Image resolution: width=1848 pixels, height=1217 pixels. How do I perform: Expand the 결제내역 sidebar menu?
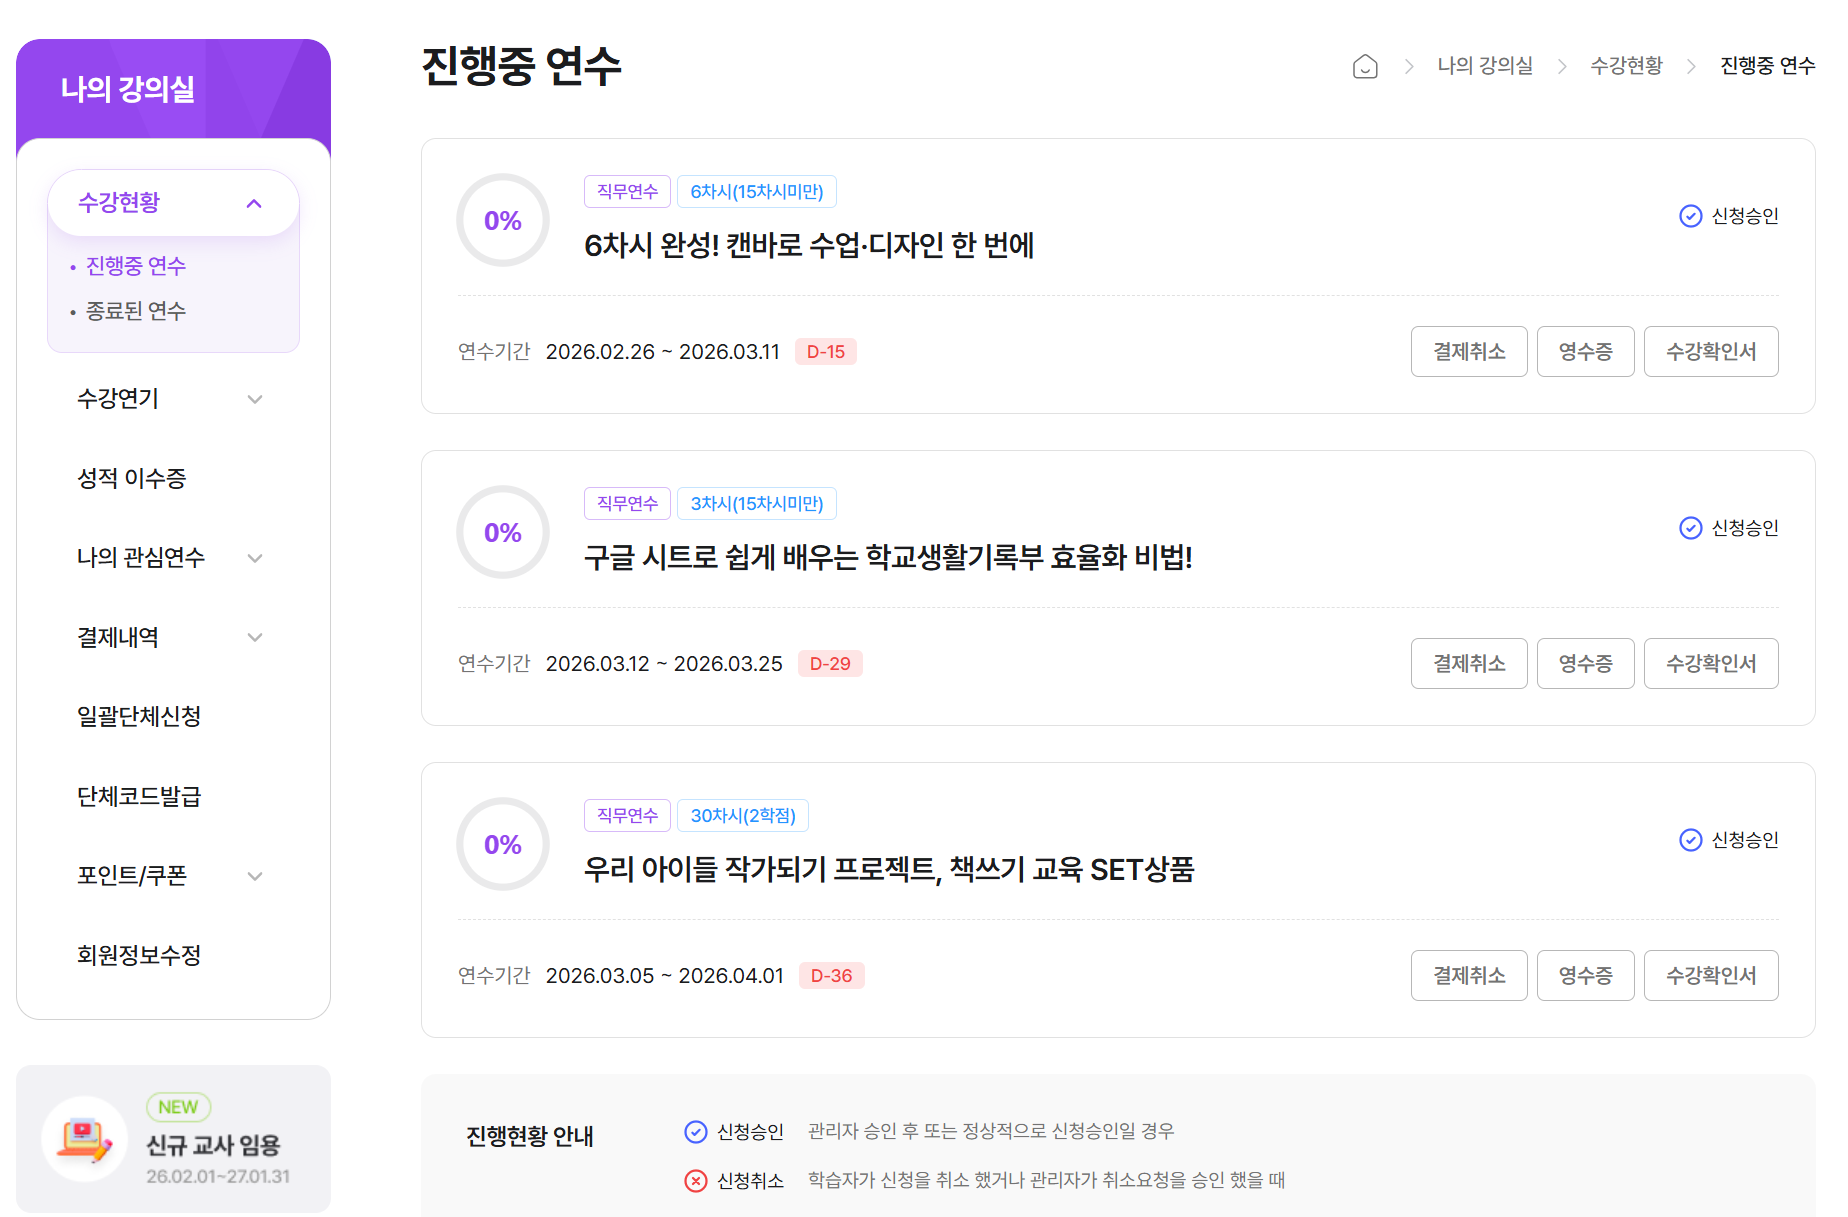[255, 637]
